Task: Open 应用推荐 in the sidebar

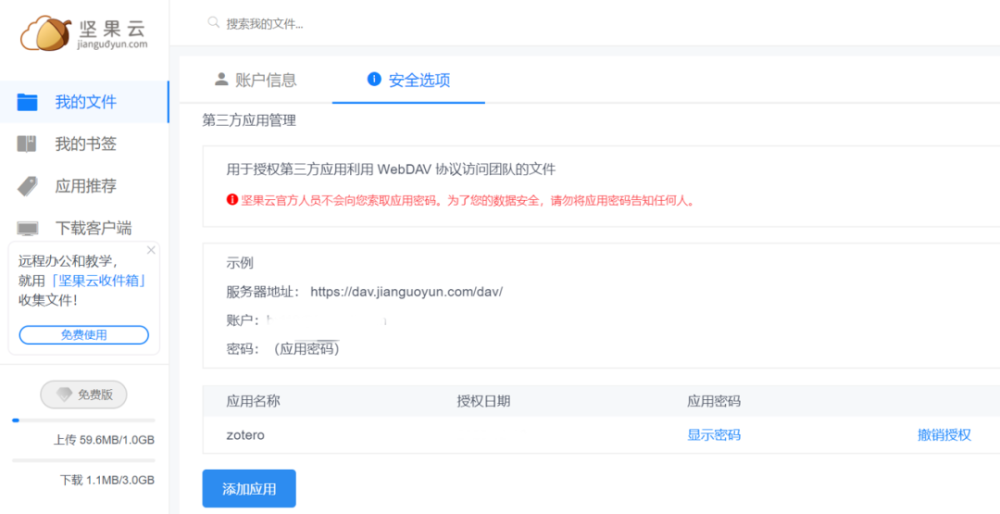Action: (84, 186)
